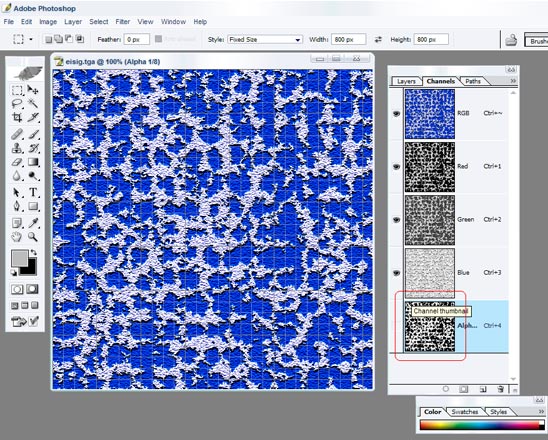The height and width of the screenshot is (440, 548).
Task: Select the Hand tool
Action: click(x=17, y=237)
